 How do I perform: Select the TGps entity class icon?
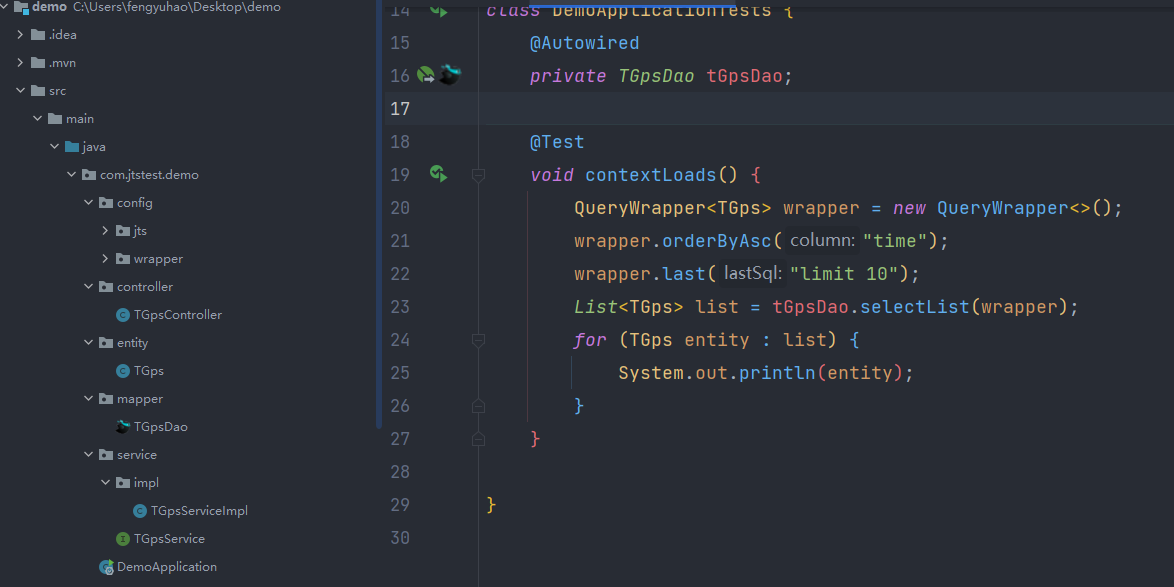pyautogui.click(x=122, y=370)
